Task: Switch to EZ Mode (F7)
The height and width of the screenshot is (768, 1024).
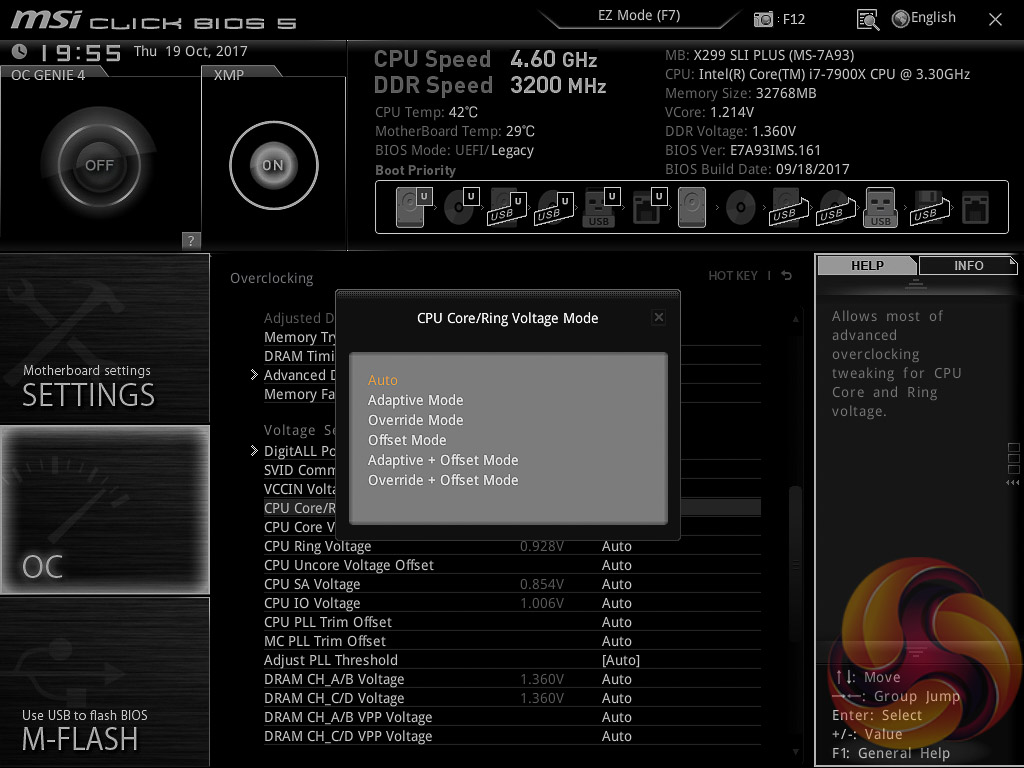Action: pos(639,15)
